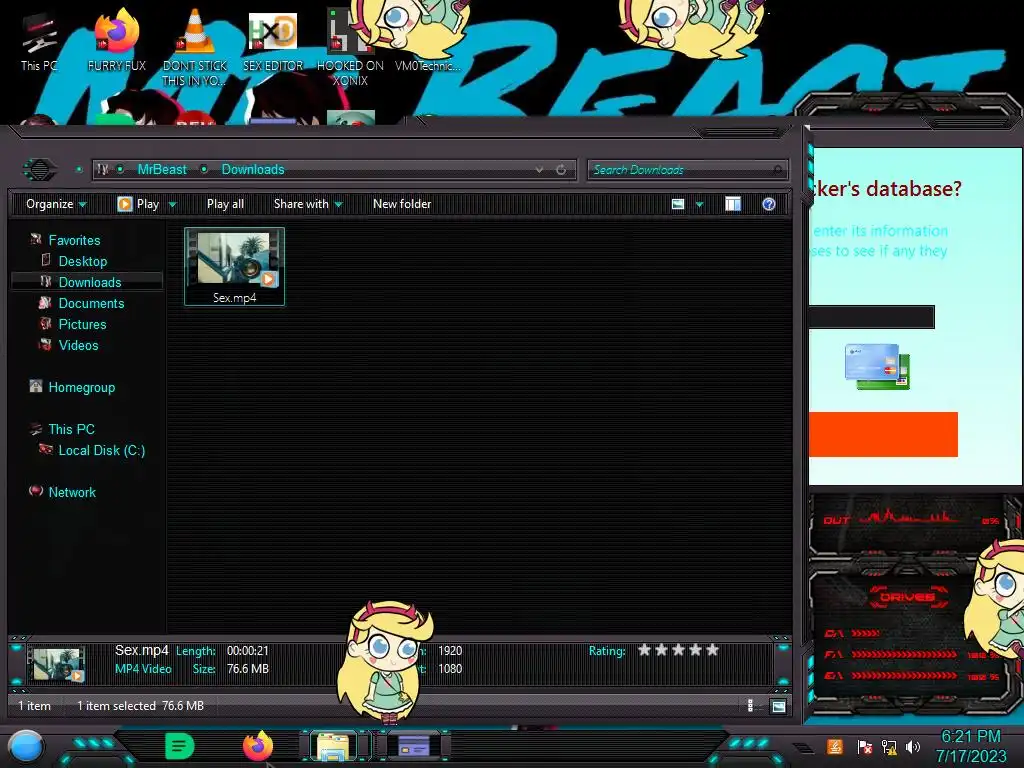Open the SEX EDITOR HxD desktop shortcut
The width and height of the screenshot is (1024, 768).
[x=273, y=42]
